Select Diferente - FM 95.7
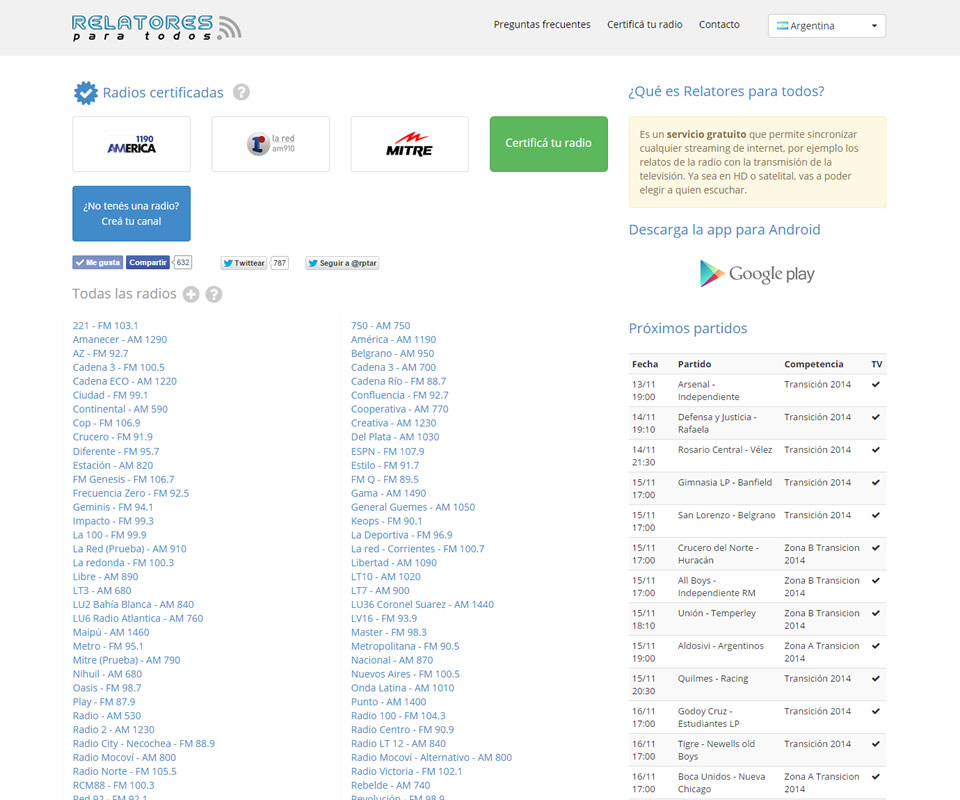The width and height of the screenshot is (960, 800). tap(116, 451)
